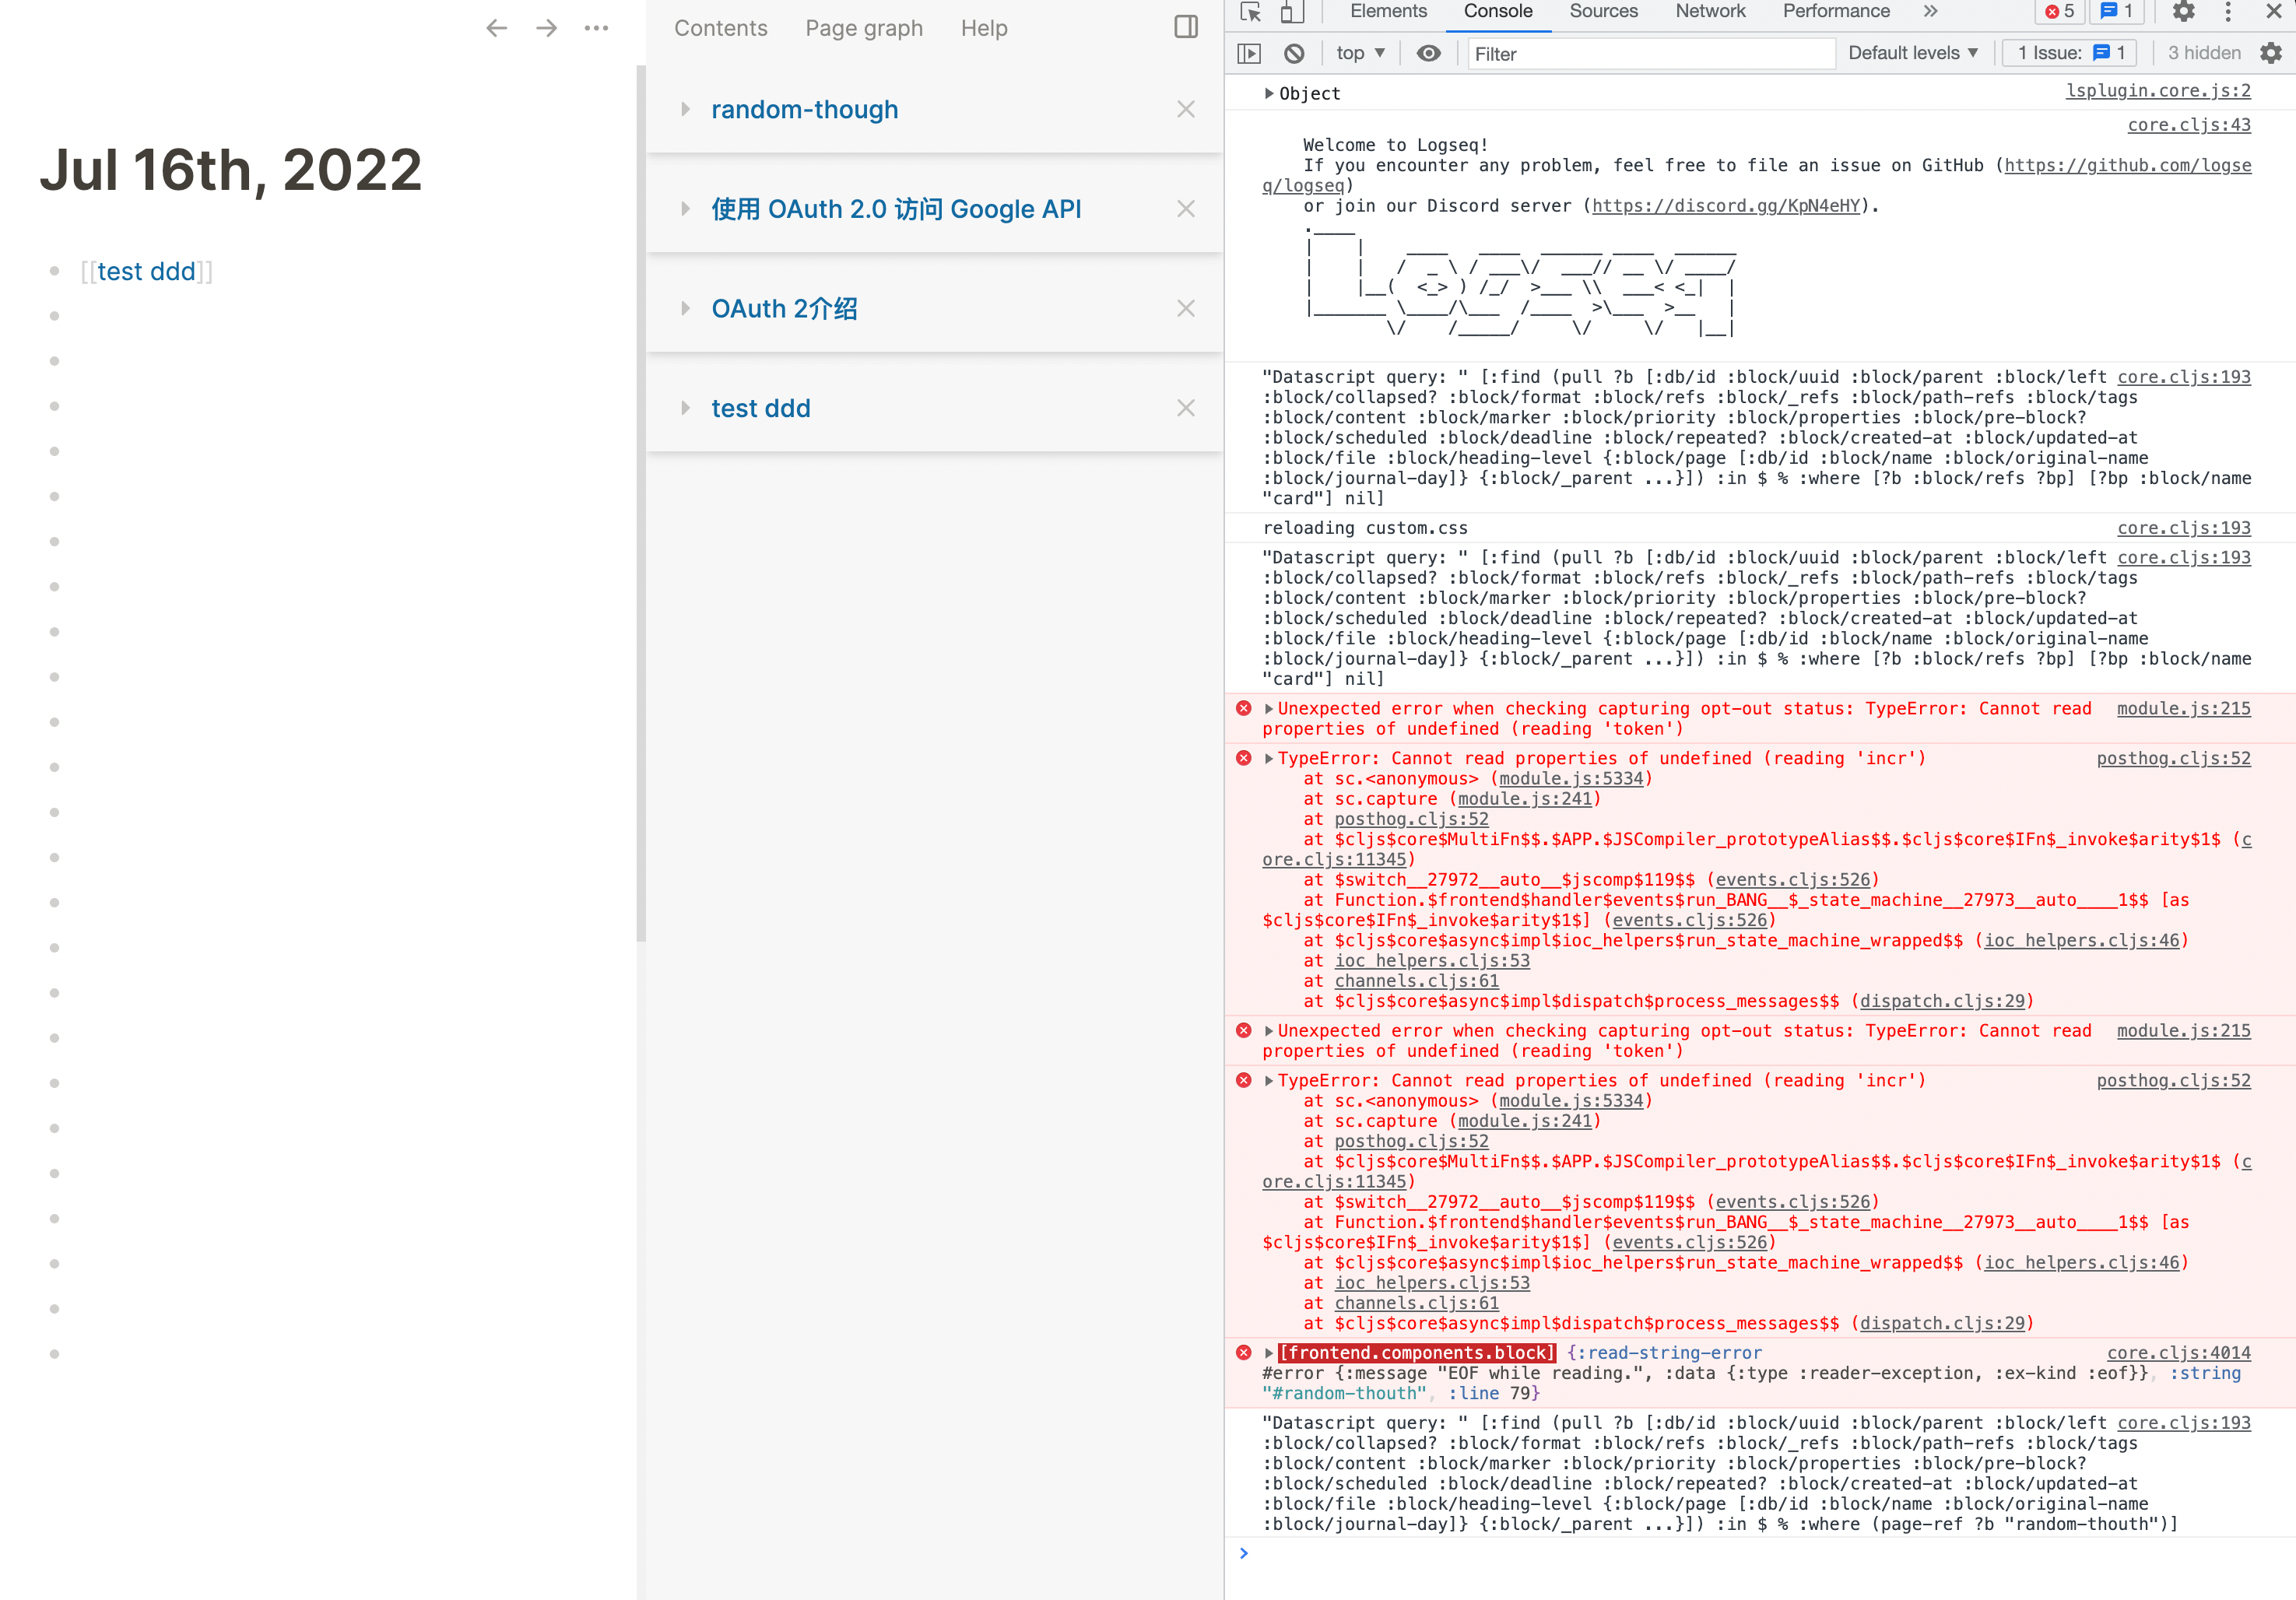
Task: Open the Discord invite link discord.gg/KpN4eHY
Action: pos(1725,206)
